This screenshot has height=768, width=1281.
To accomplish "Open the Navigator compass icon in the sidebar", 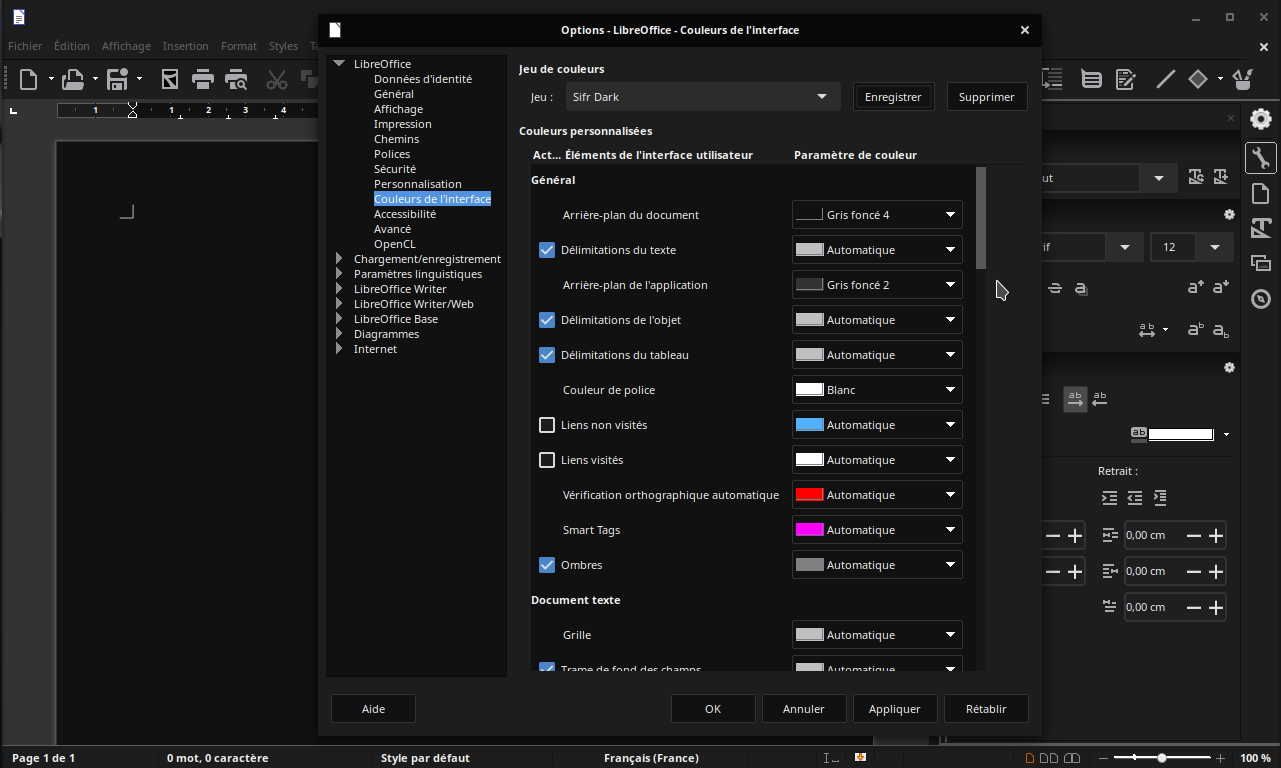I will click(x=1261, y=298).
